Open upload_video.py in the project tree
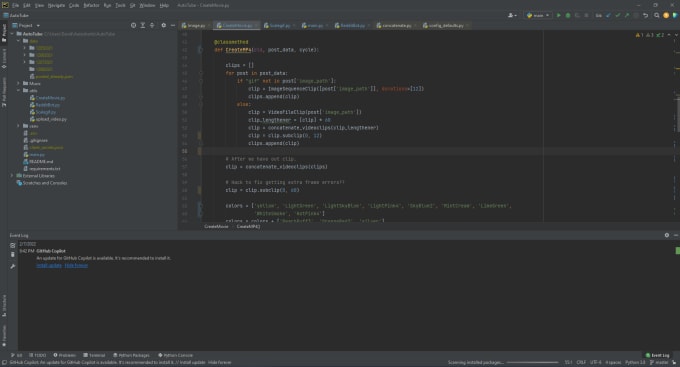680x367 pixels. [x=48, y=119]
